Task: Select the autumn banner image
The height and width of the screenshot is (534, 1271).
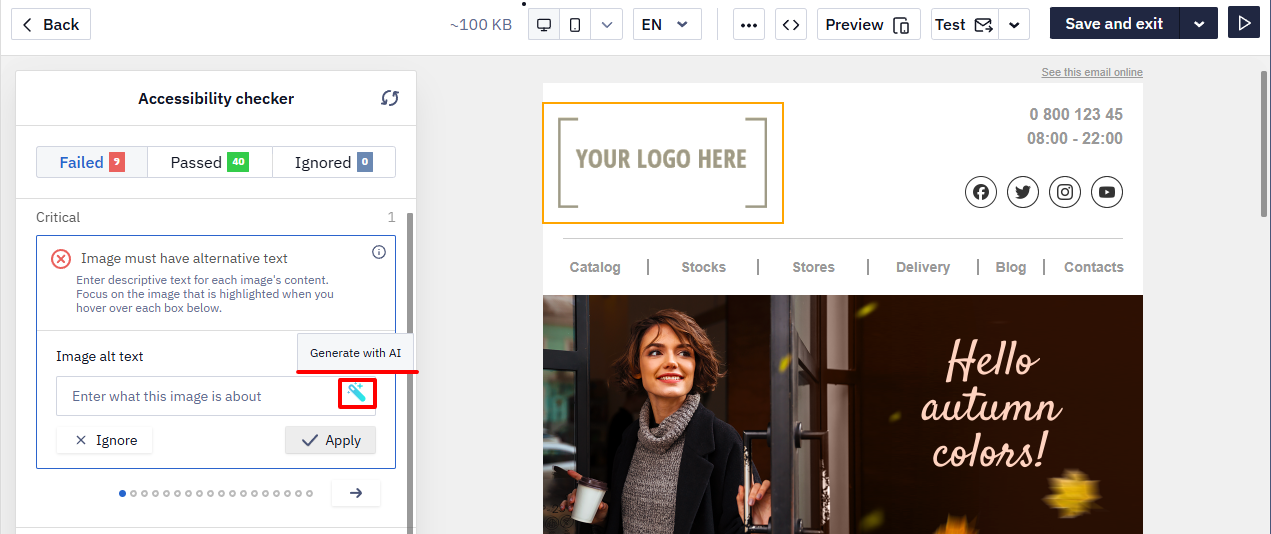Action: pos(843,414)
